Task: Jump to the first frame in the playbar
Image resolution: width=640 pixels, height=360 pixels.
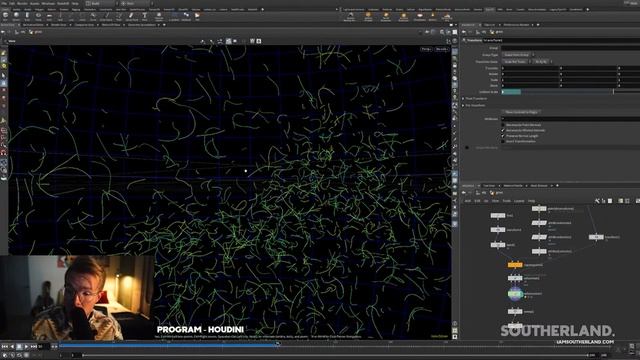Action: (x=4, y=347)
